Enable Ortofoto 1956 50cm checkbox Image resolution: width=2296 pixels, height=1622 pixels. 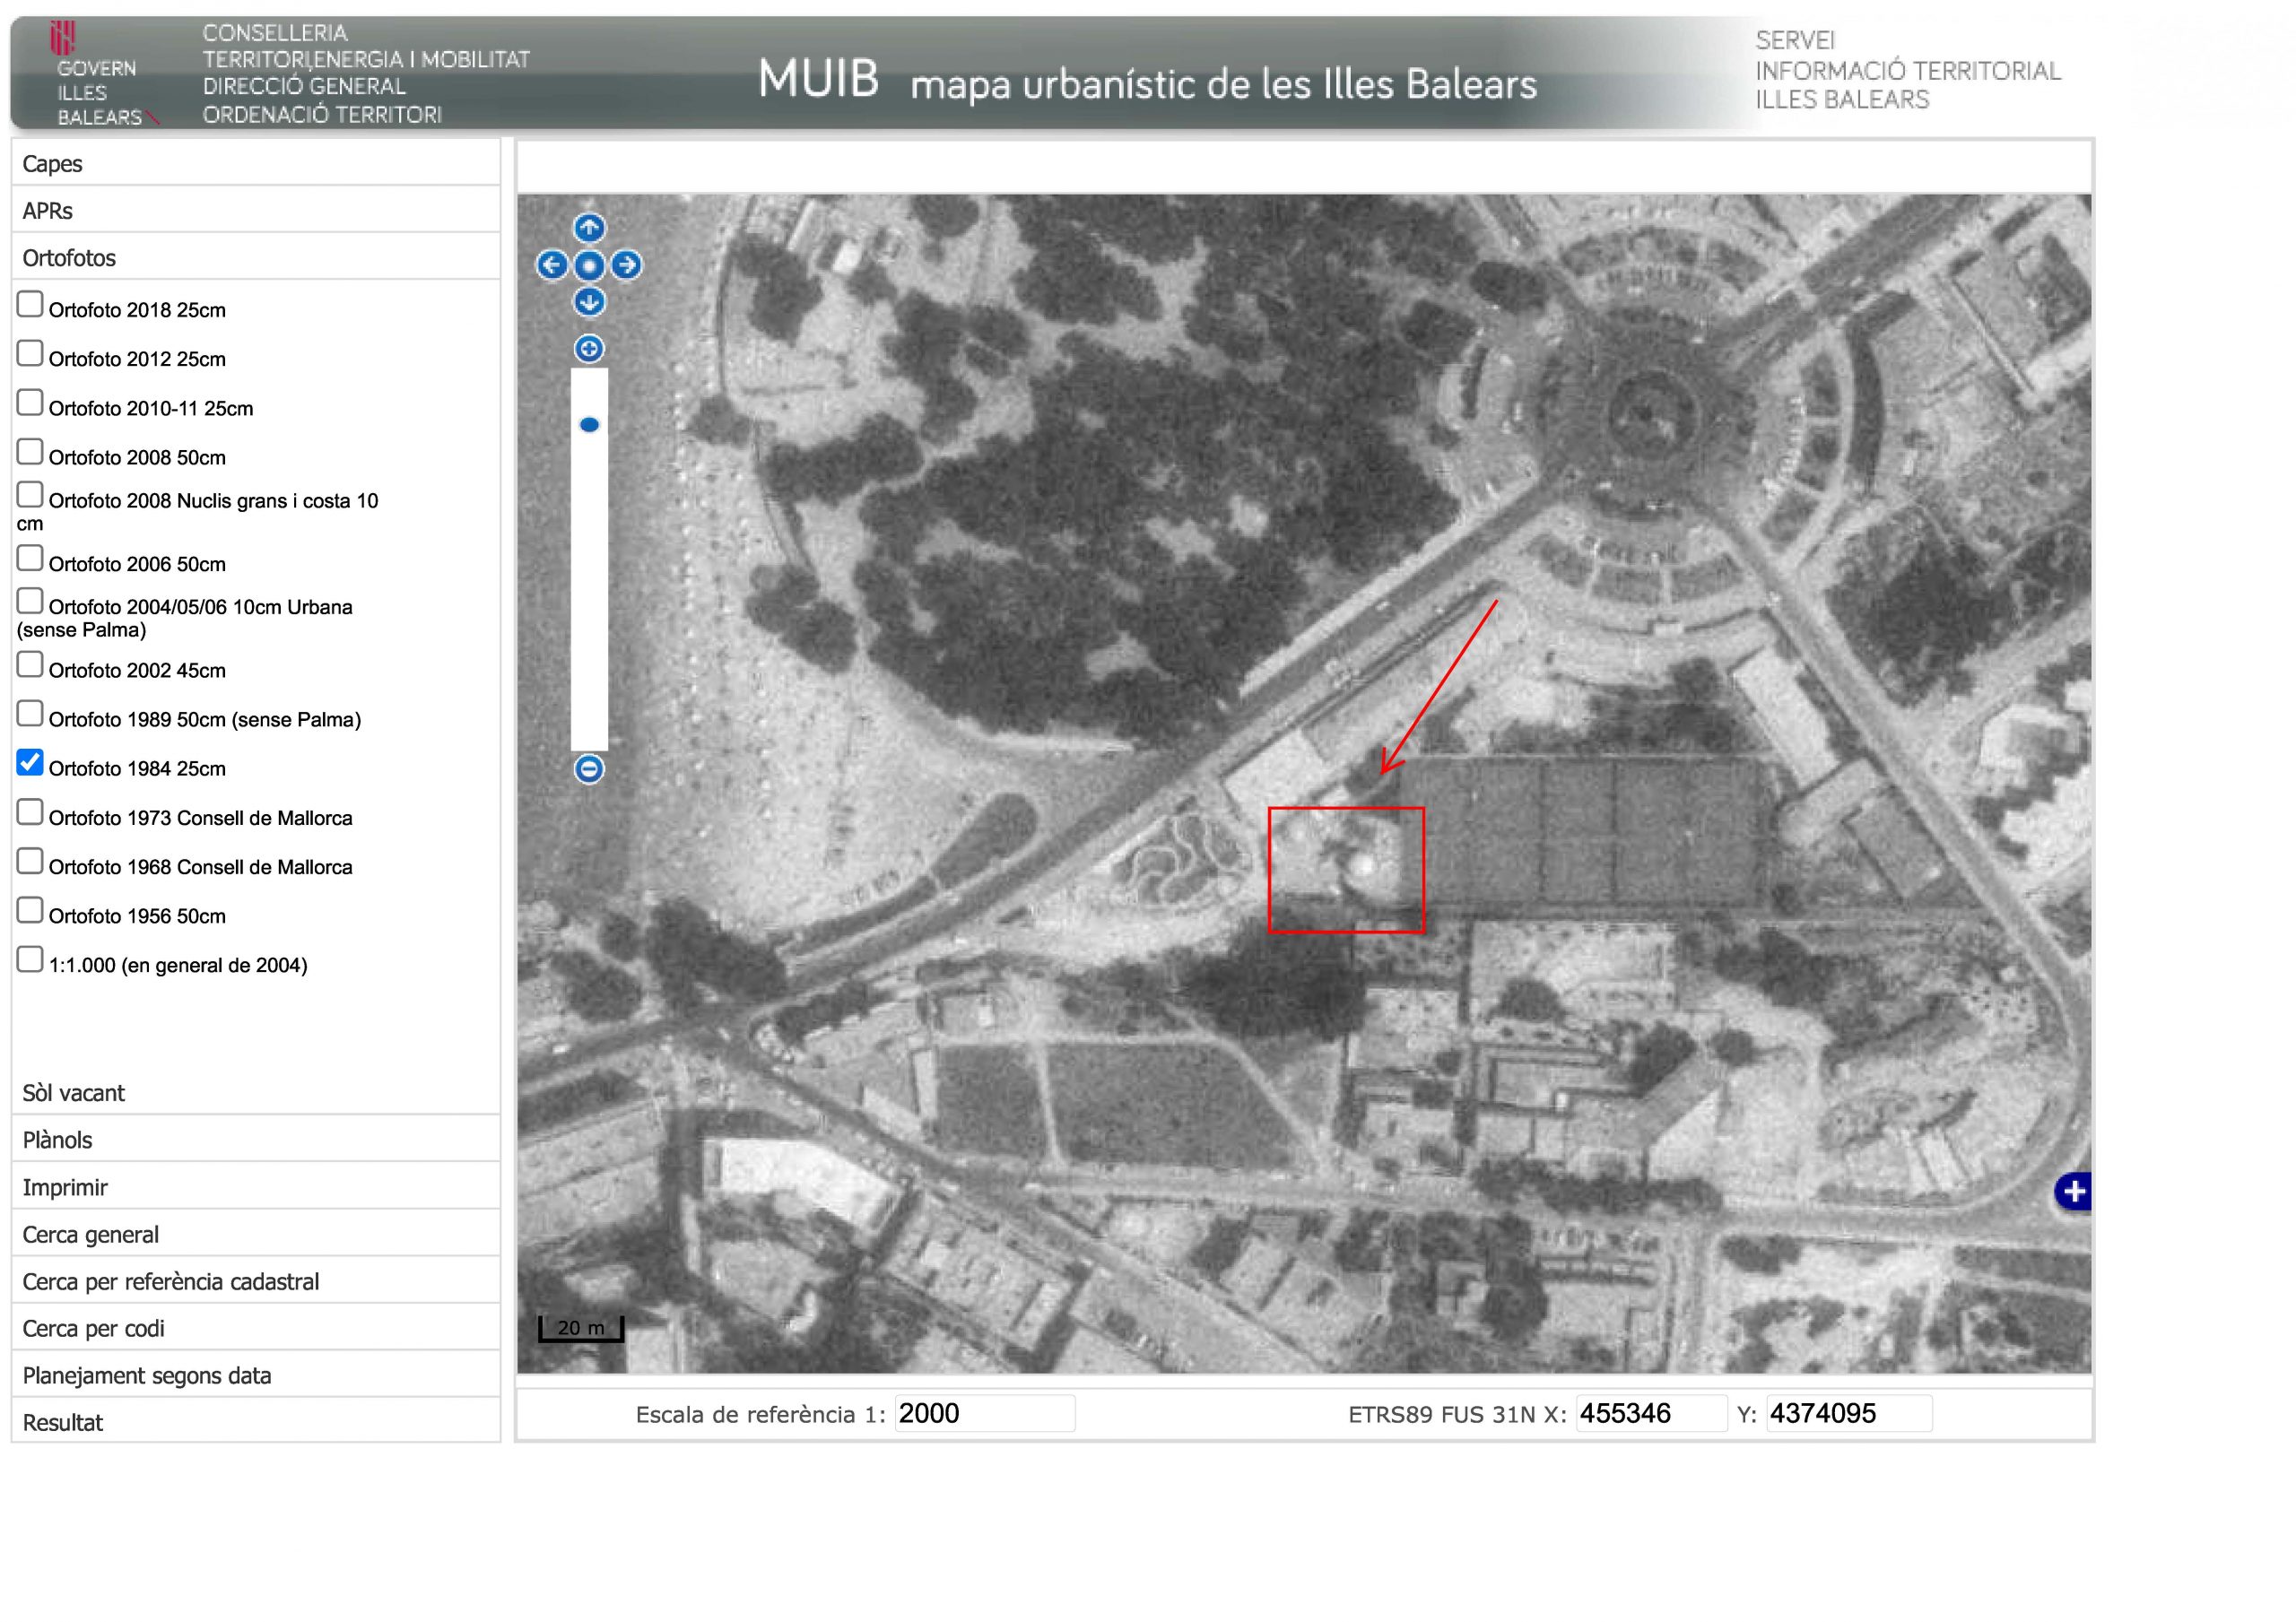(30, 910)
